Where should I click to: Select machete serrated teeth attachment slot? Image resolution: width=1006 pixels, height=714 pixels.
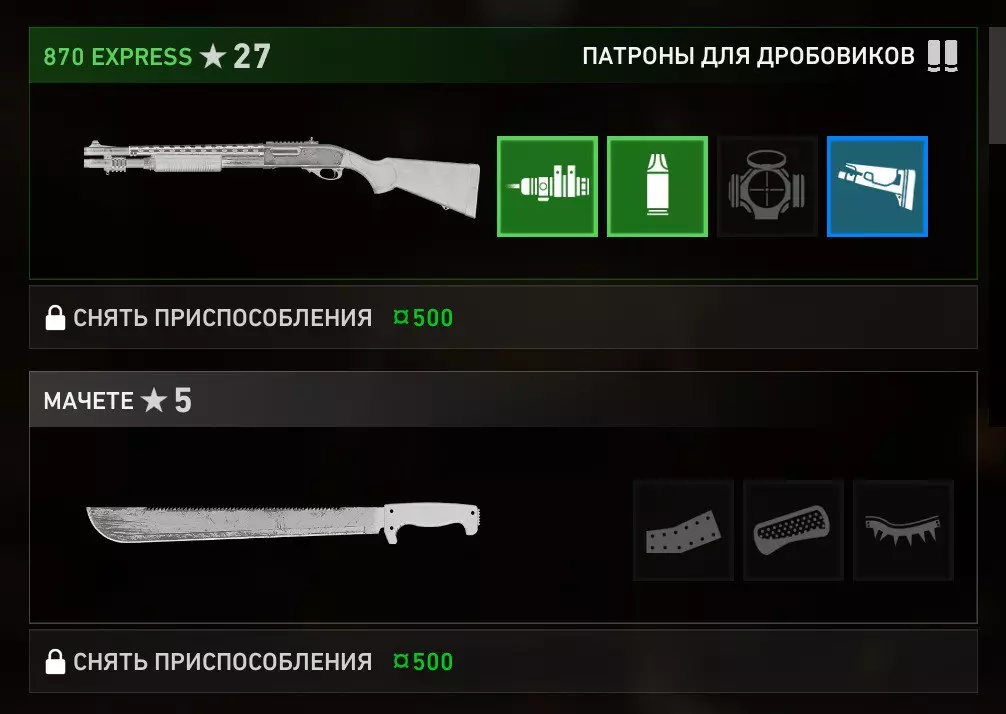pyautogui.click(x=903, y=530)
